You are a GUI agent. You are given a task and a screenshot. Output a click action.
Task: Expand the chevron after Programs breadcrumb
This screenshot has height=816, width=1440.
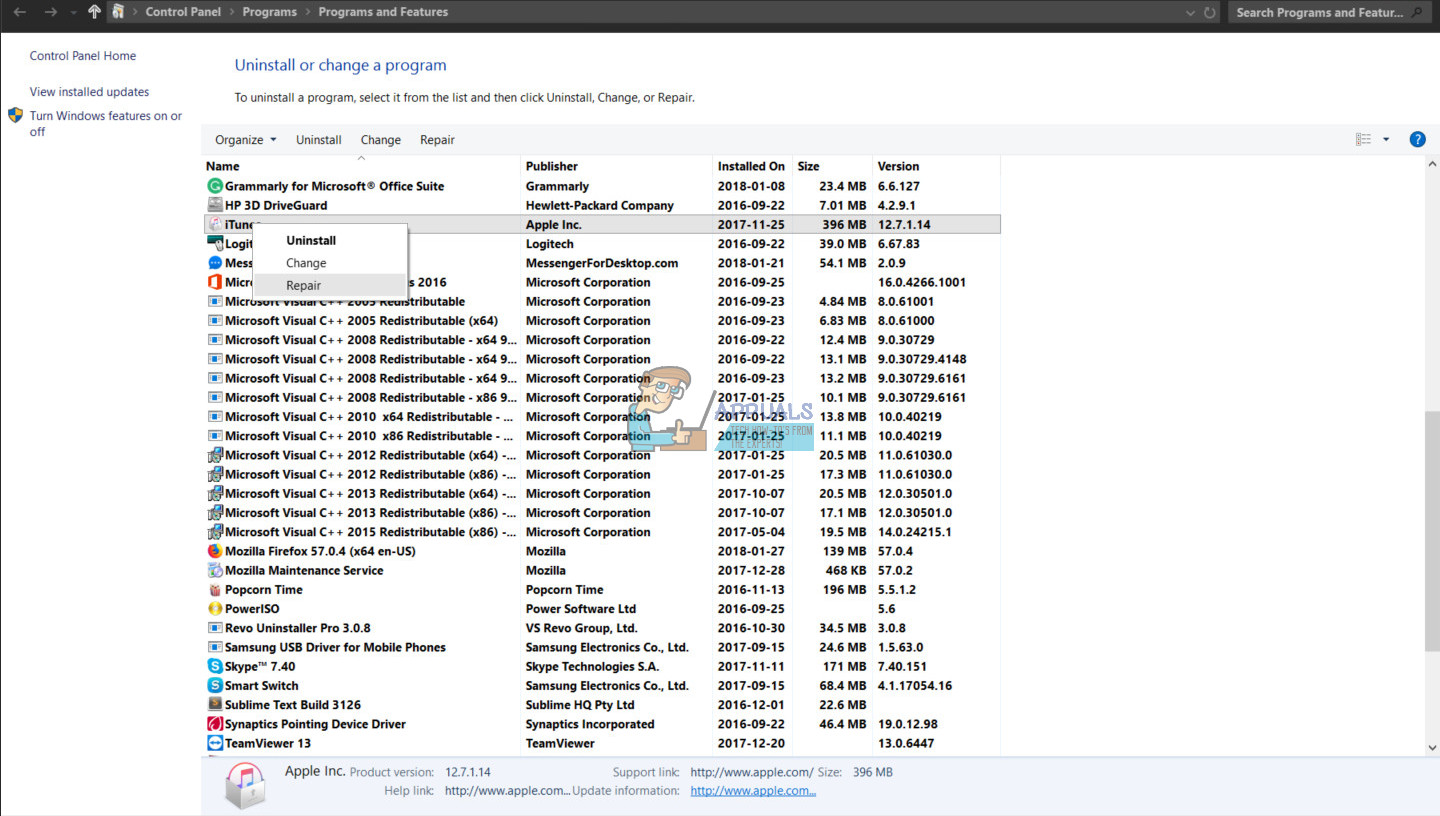pyautogui.click(x=308, y=12)
